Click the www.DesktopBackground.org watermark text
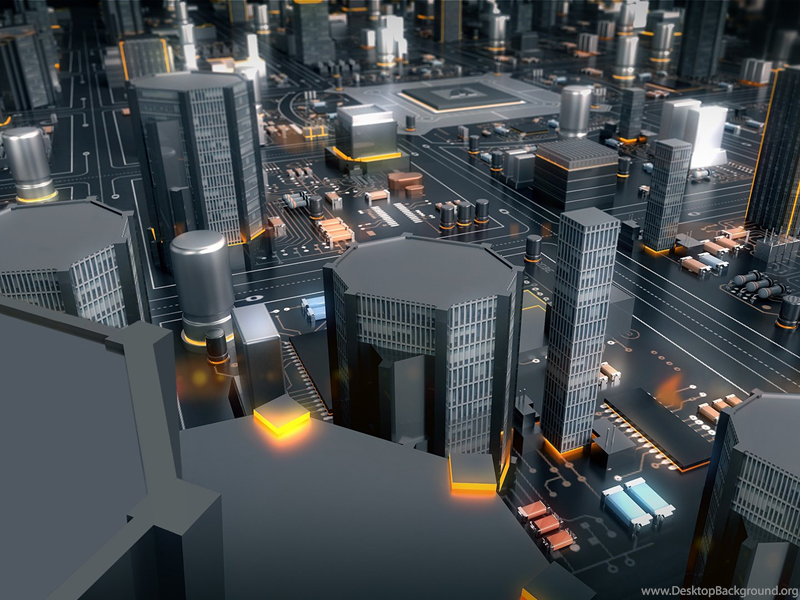Viewport: 800px width, 600px height. click(x=718, y=591)
